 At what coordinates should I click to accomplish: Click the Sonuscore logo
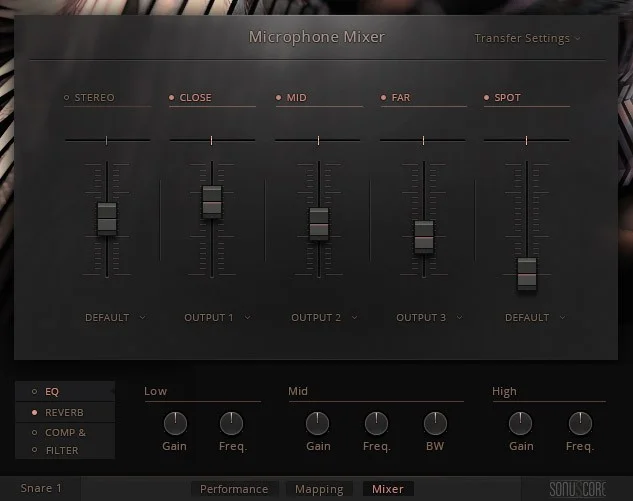click(x=578, y=489)
